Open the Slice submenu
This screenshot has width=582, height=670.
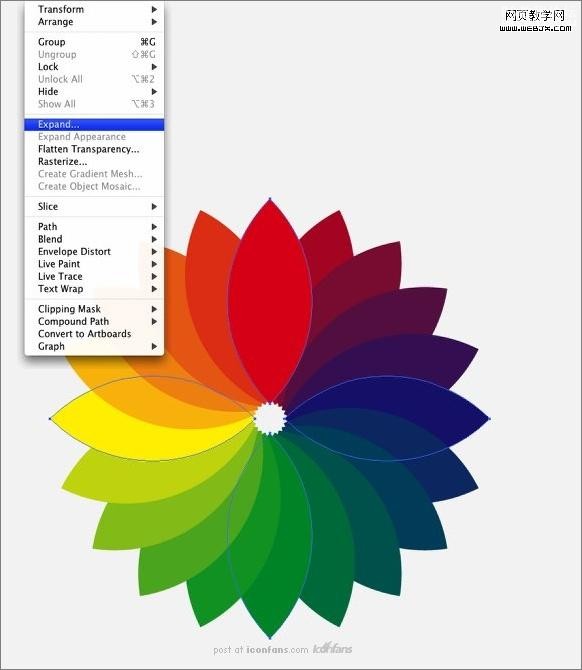[94, 206]
